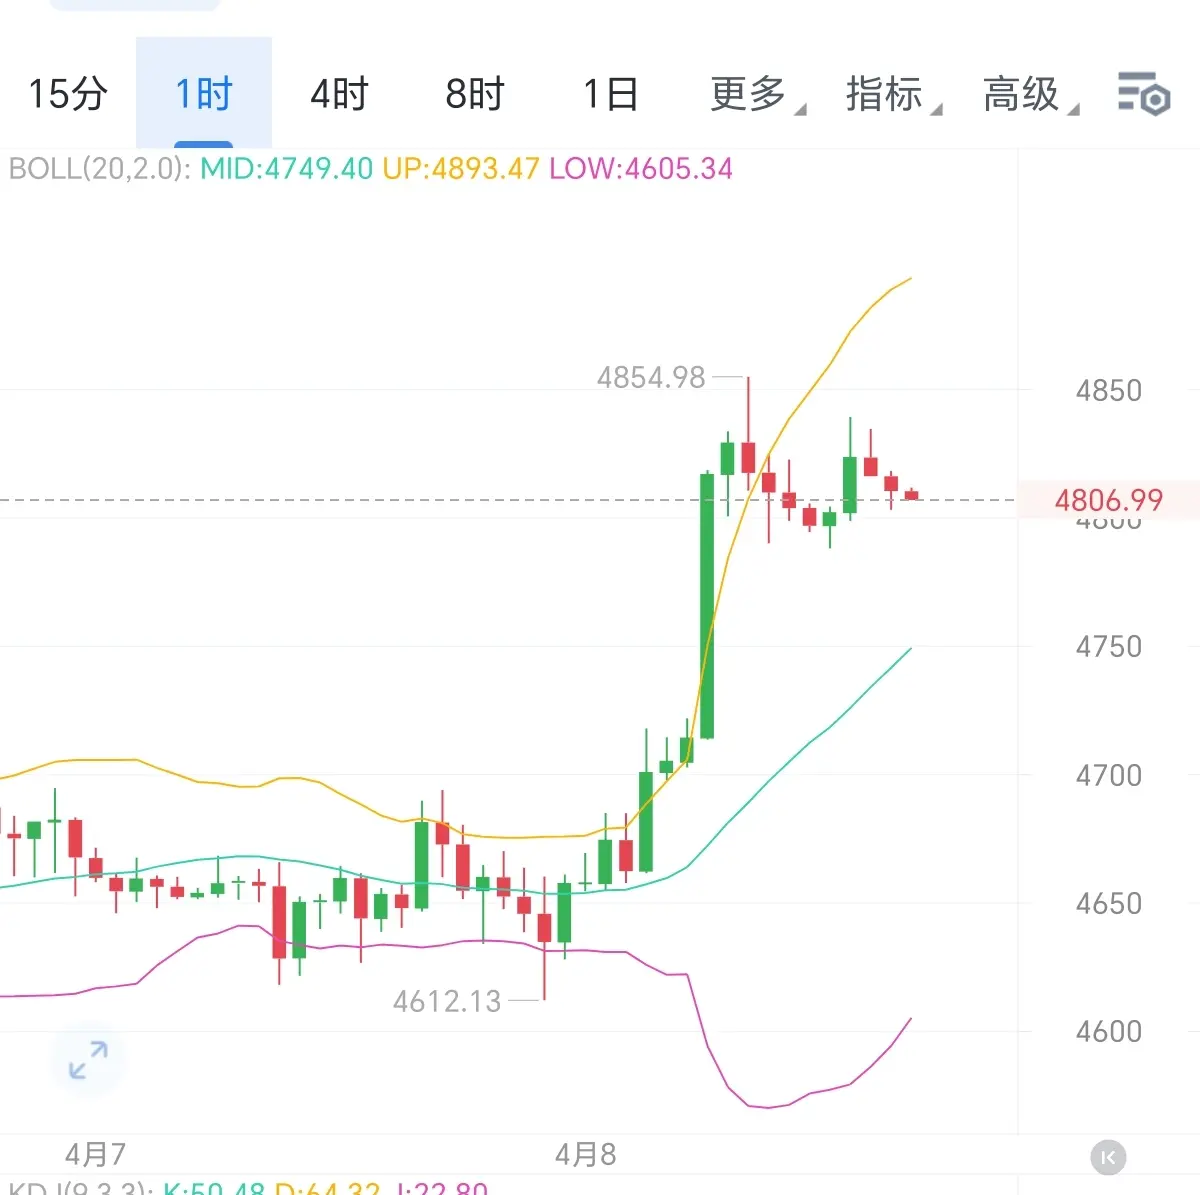Switch chart to 4时 interval
Viewport: 1200px width, 1195px height.
click(x=339, y=94)
